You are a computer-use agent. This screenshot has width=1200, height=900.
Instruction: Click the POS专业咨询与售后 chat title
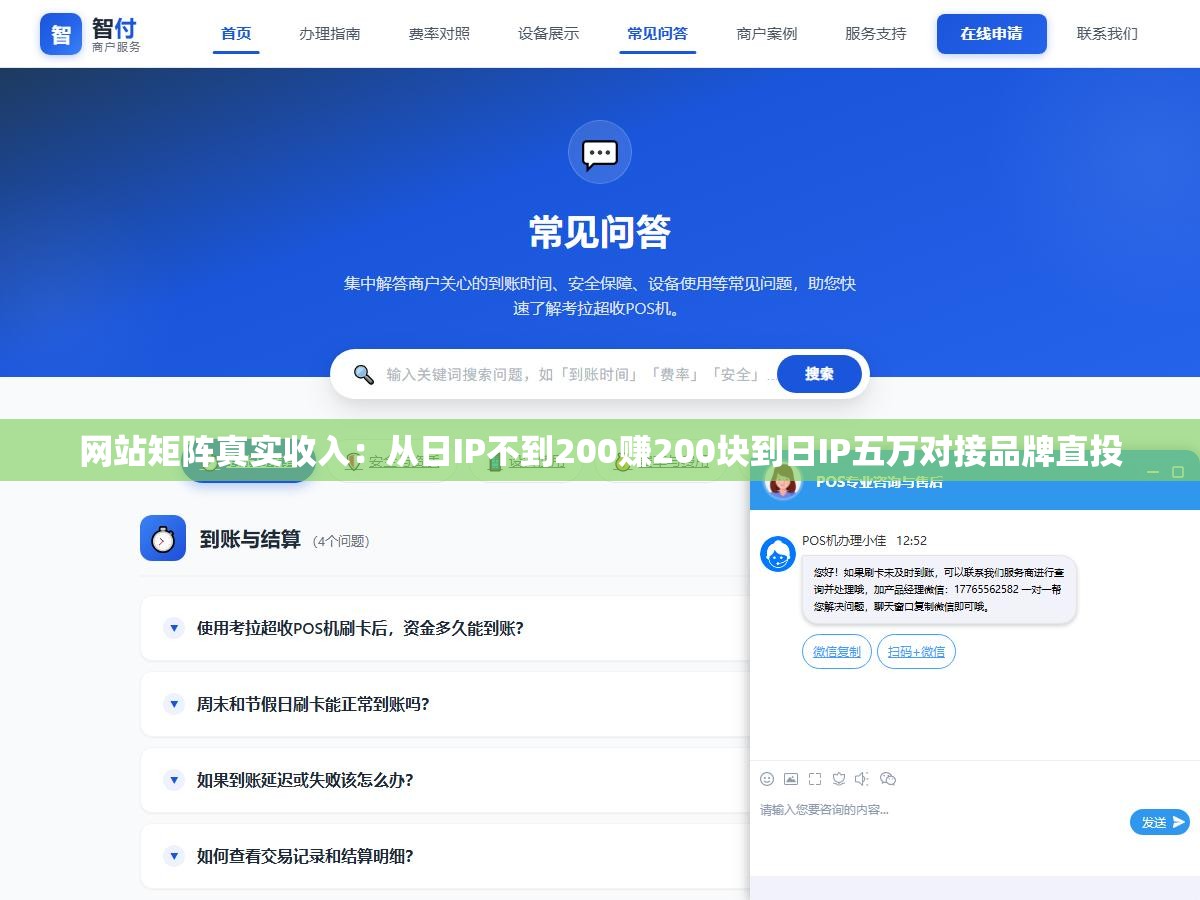pyautogui.click(x=879, y=482)
